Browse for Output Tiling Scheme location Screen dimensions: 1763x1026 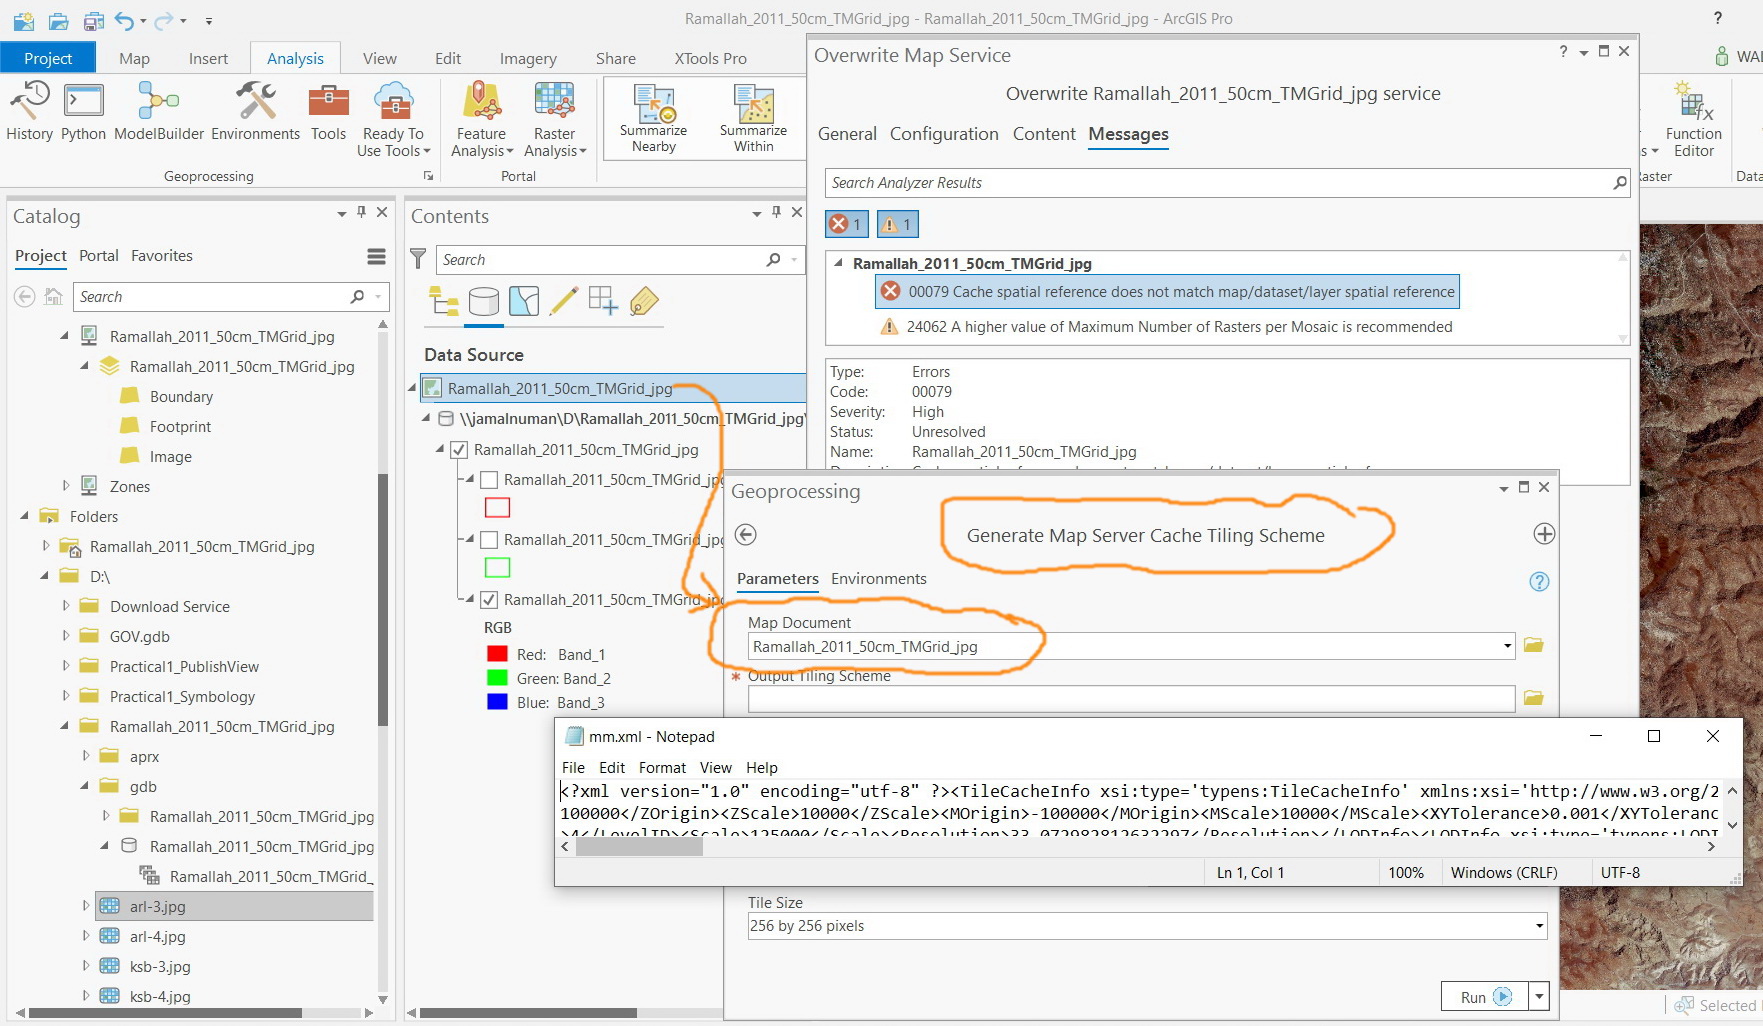[1534, 698]
